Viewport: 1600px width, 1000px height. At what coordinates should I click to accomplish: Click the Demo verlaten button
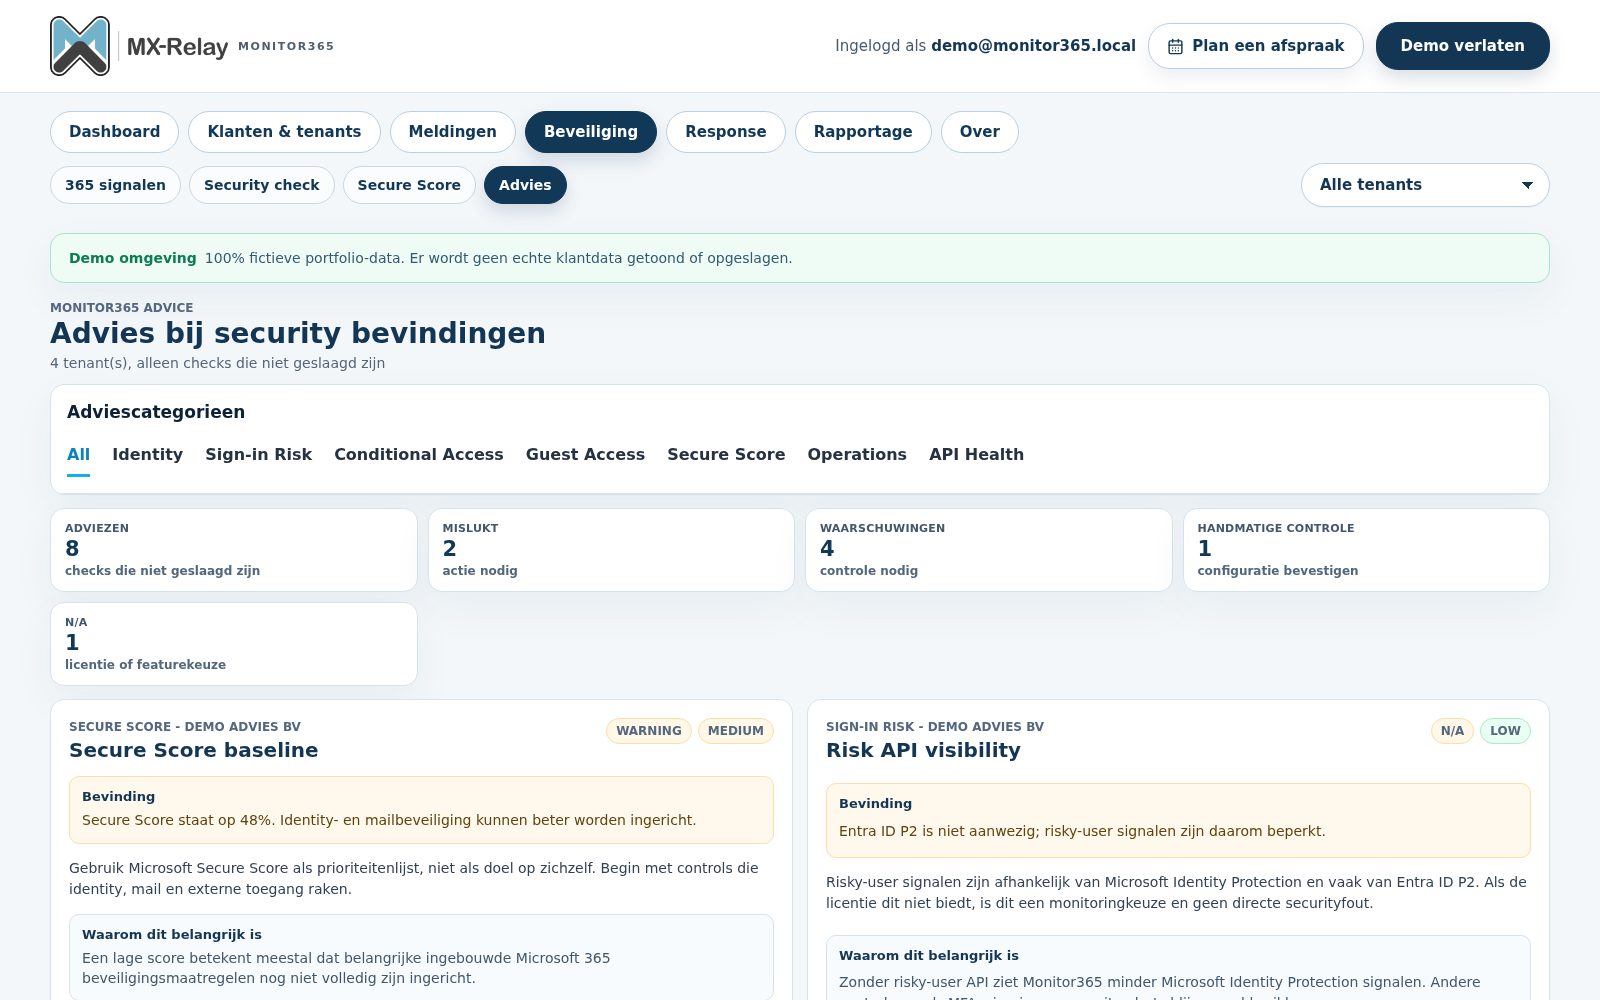pos(1462,46)
